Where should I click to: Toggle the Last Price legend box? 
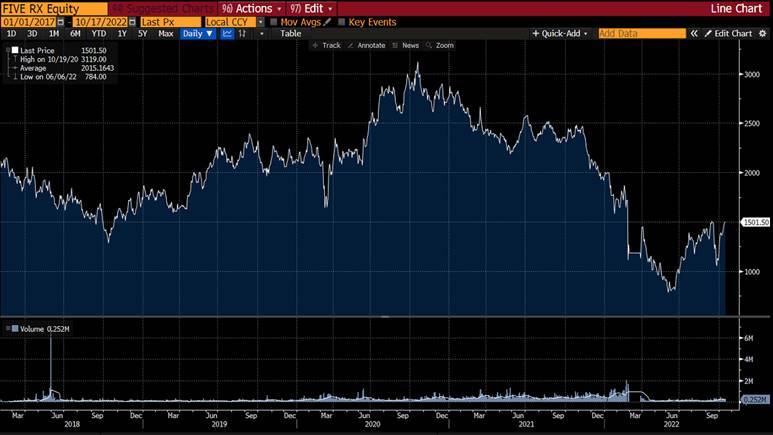(x=13, y=49)
